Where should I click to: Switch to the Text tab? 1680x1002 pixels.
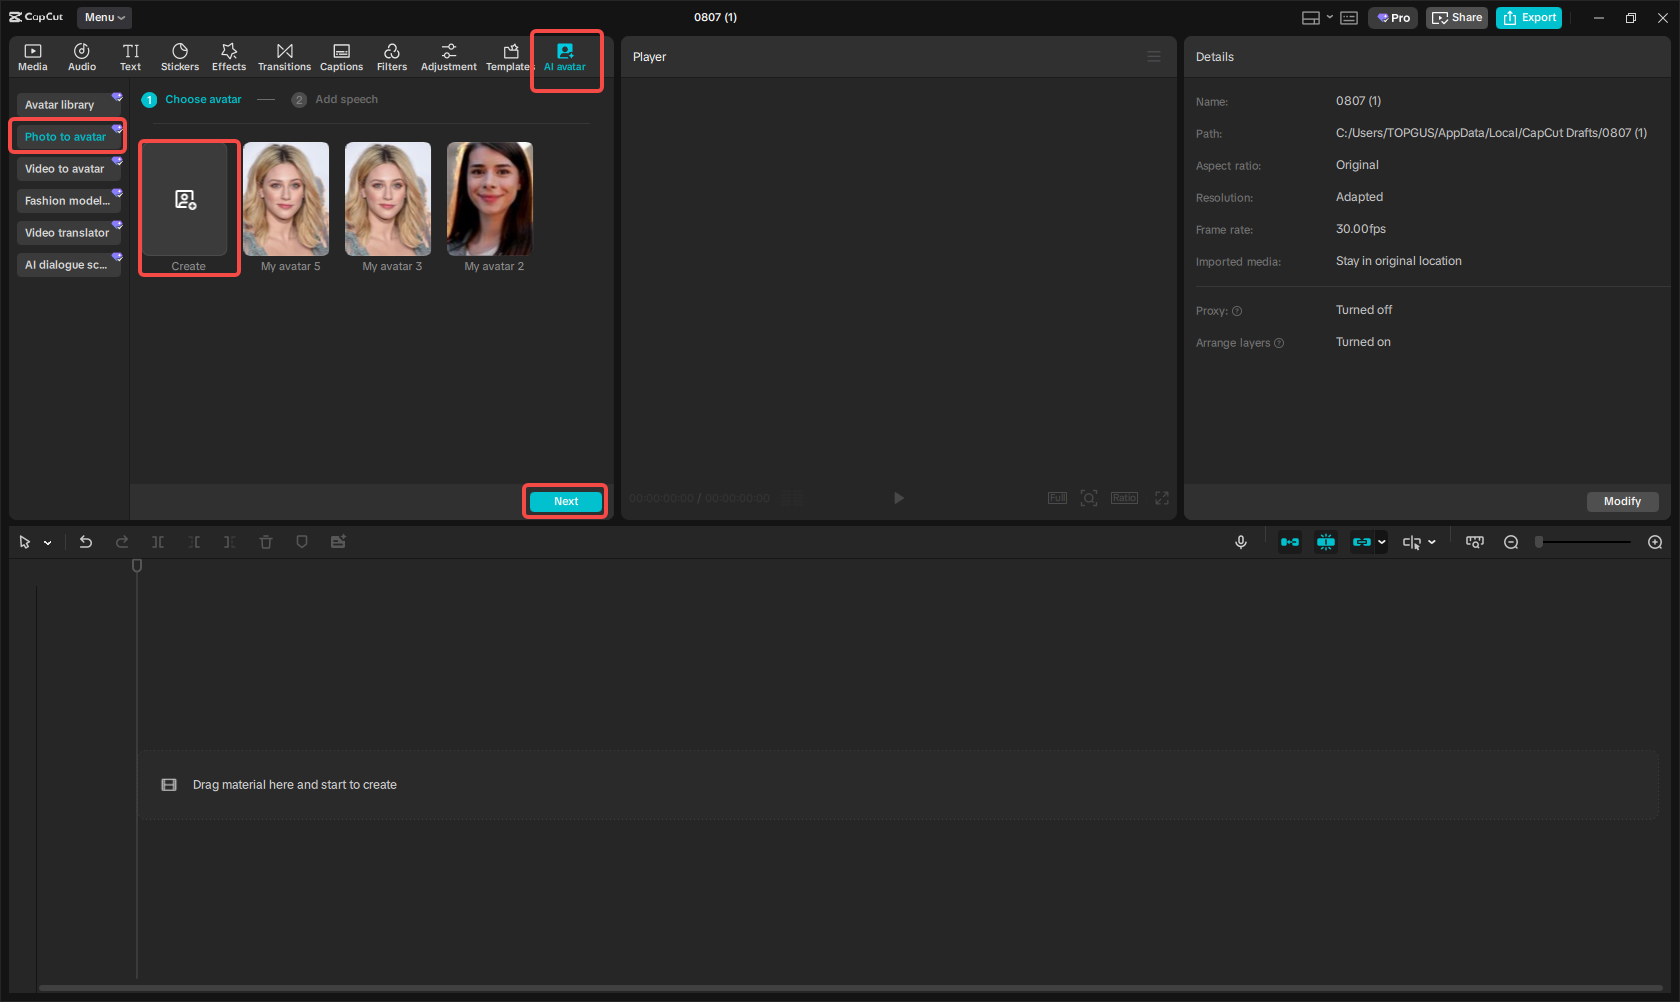(131, 57)
